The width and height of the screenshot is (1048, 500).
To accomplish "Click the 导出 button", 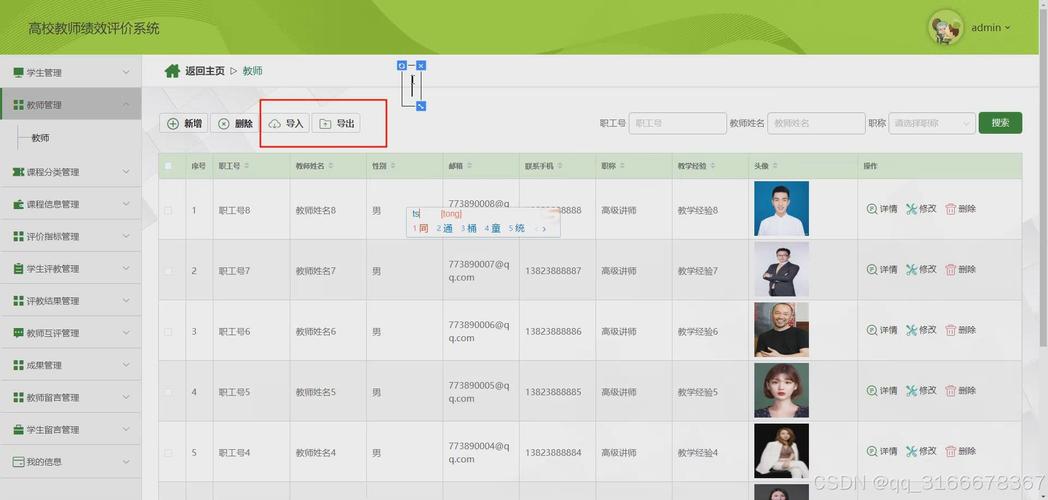I will point(336,124).
